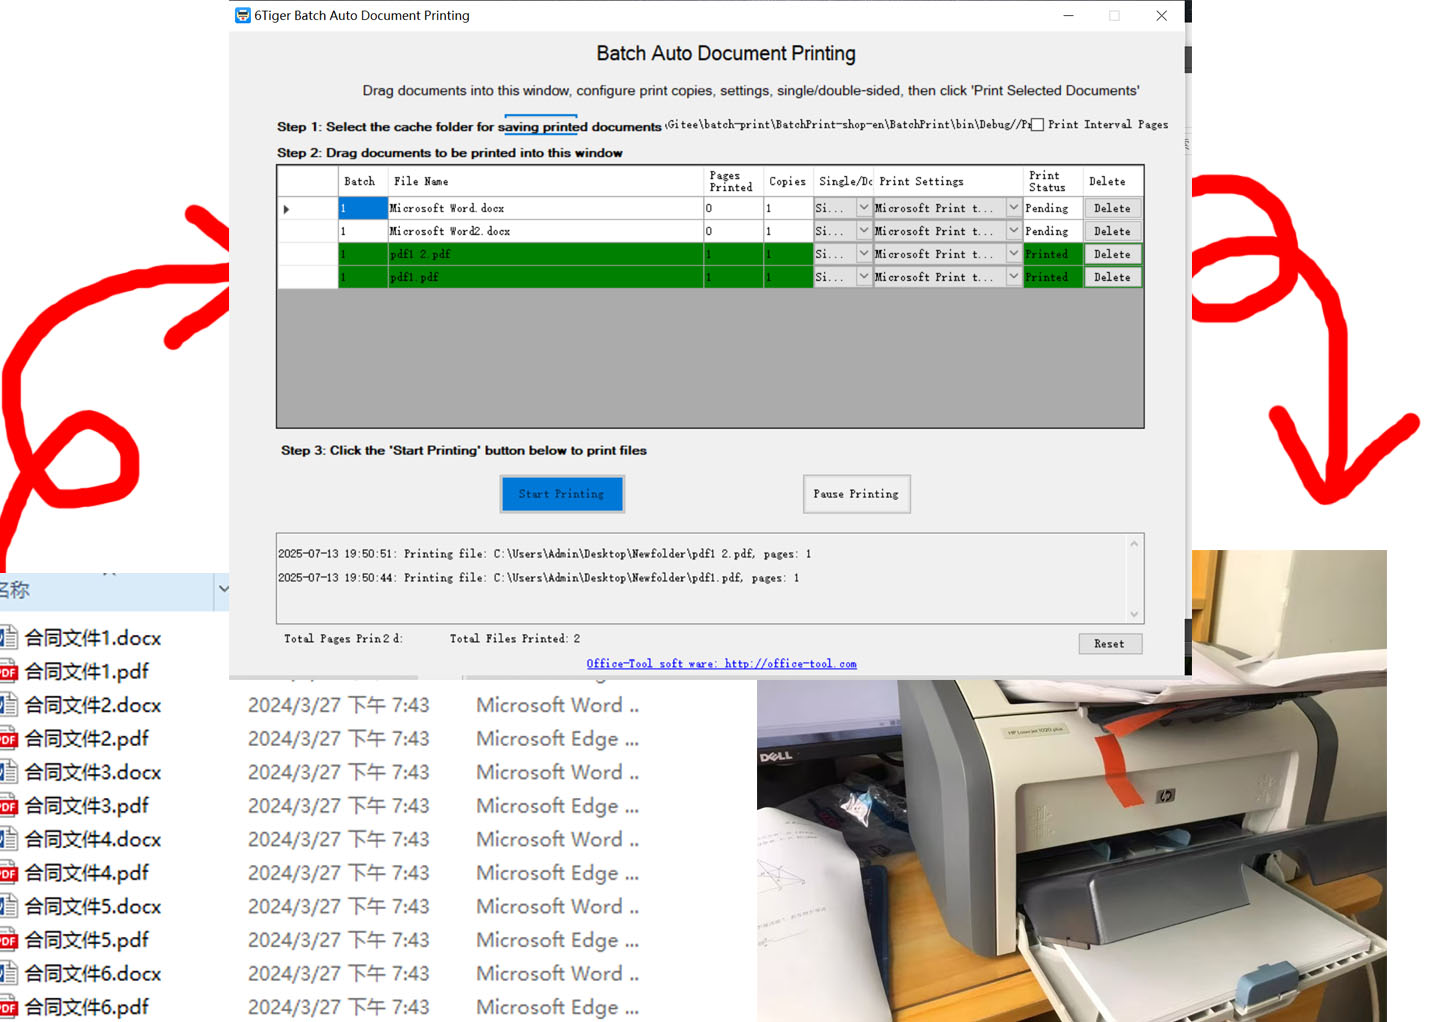Click the Print Settings column header
Viewport: 1447px width, 1022px height.
(948, 182)
